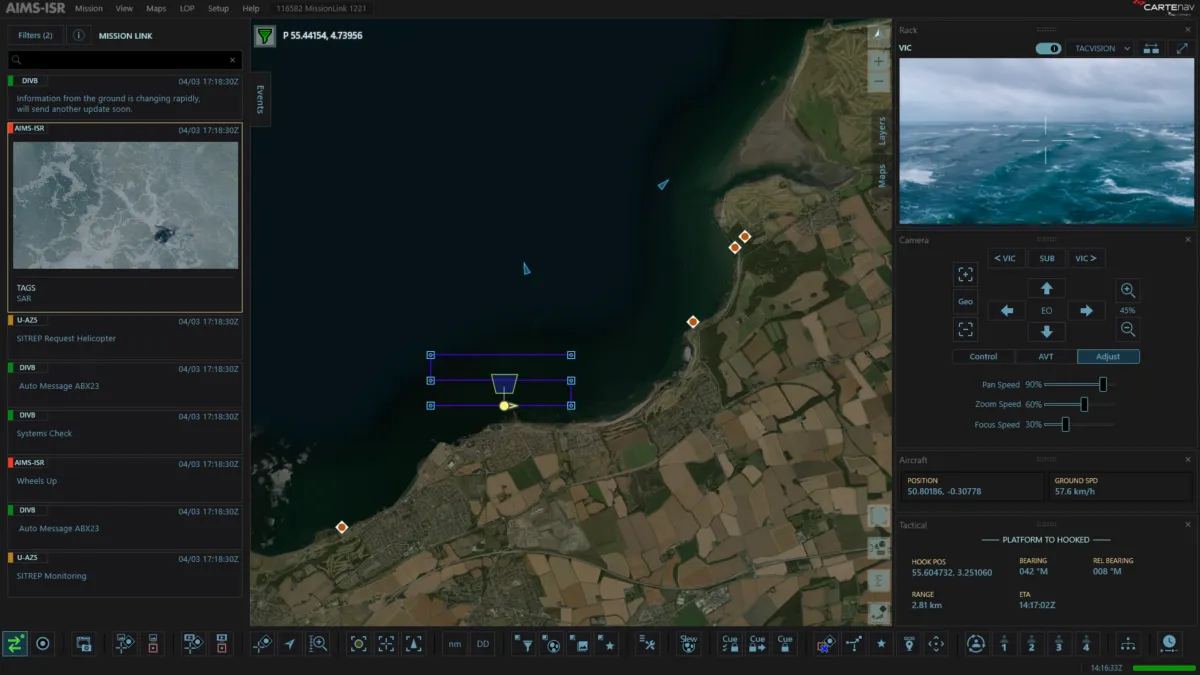Pan camera right with the right arrow

1086,311
